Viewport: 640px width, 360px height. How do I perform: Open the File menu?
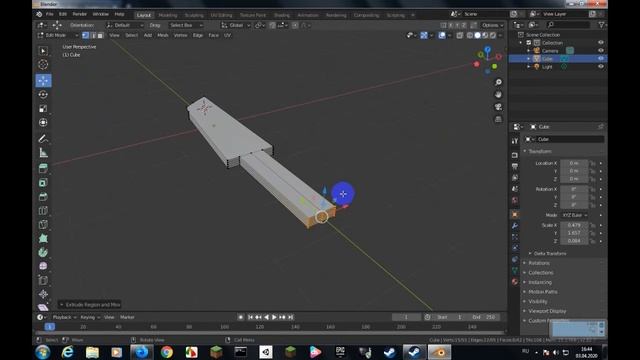[49, 14]
